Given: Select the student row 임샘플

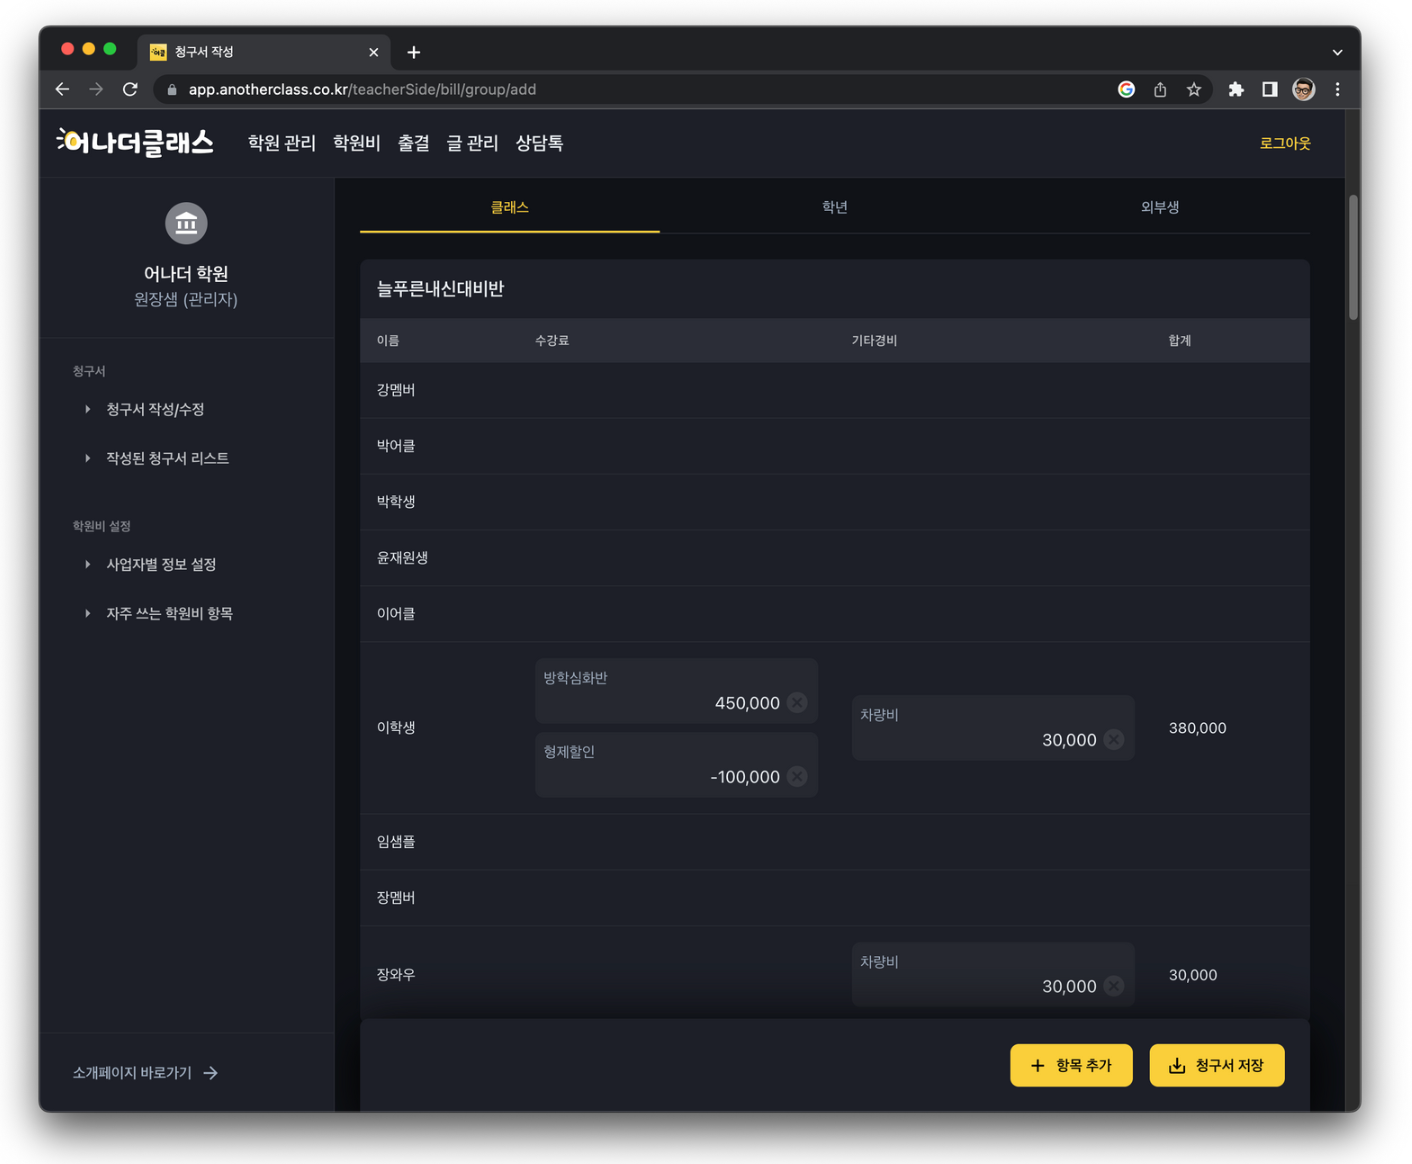Looking at the screenshot, I should pyautogui.click(x=835, y=842).
